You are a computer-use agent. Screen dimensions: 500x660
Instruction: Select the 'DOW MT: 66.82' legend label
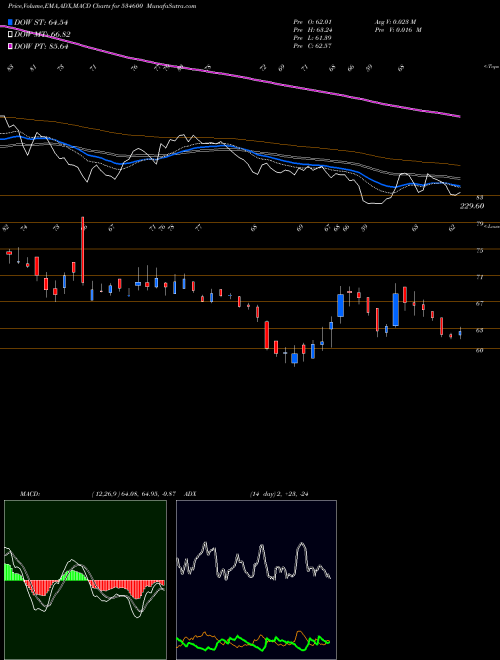click(x=42, y=35)
